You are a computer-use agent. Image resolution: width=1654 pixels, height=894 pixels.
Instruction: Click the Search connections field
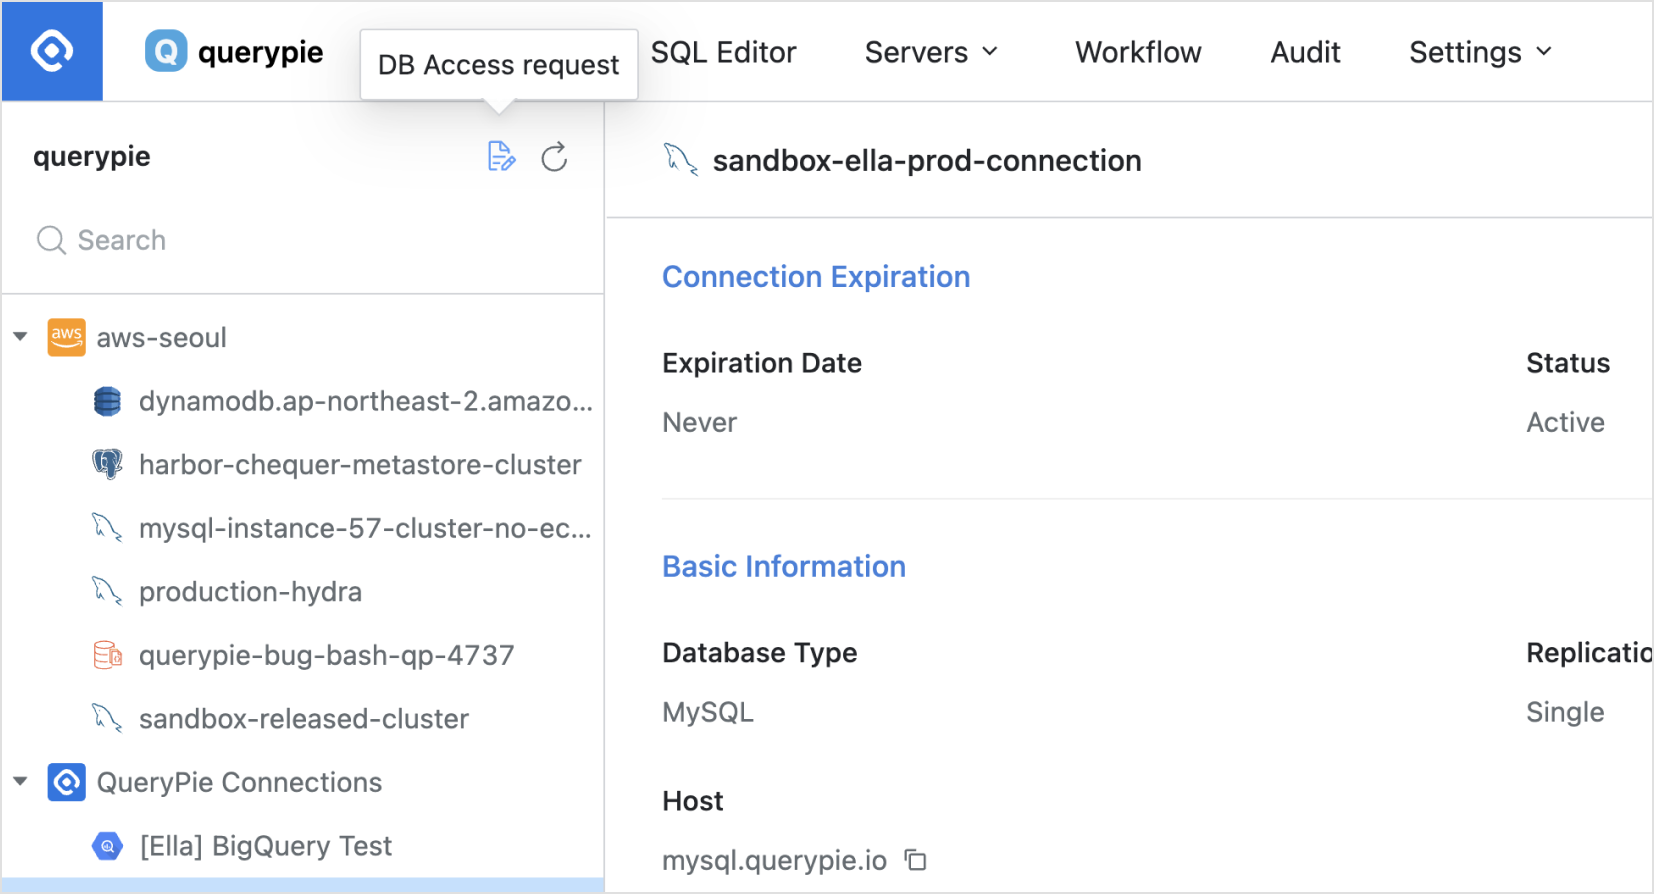pyautogui.click(x=303, y=240)
